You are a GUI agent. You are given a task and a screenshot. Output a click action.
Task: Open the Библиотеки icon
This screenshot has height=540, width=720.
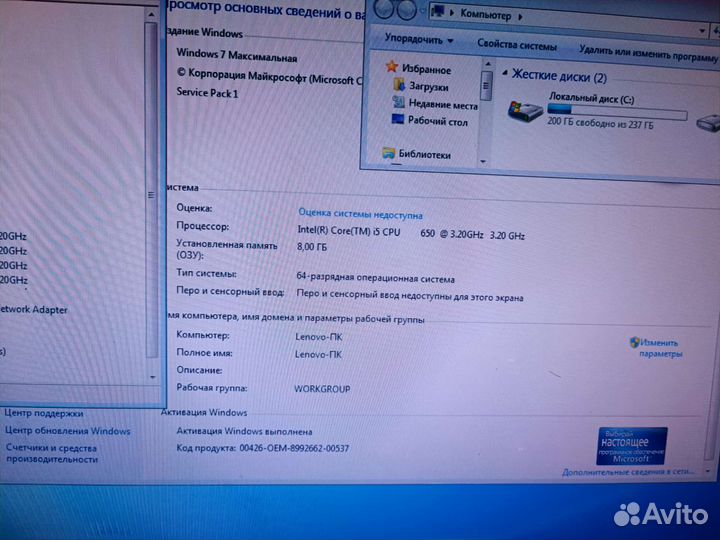click(388, 153)
